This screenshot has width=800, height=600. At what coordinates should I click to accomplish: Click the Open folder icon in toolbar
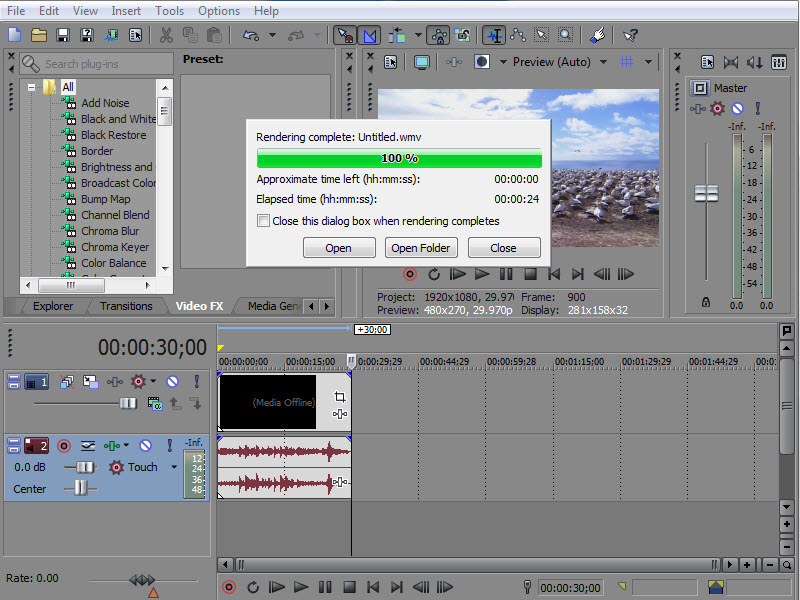(39, 35)
